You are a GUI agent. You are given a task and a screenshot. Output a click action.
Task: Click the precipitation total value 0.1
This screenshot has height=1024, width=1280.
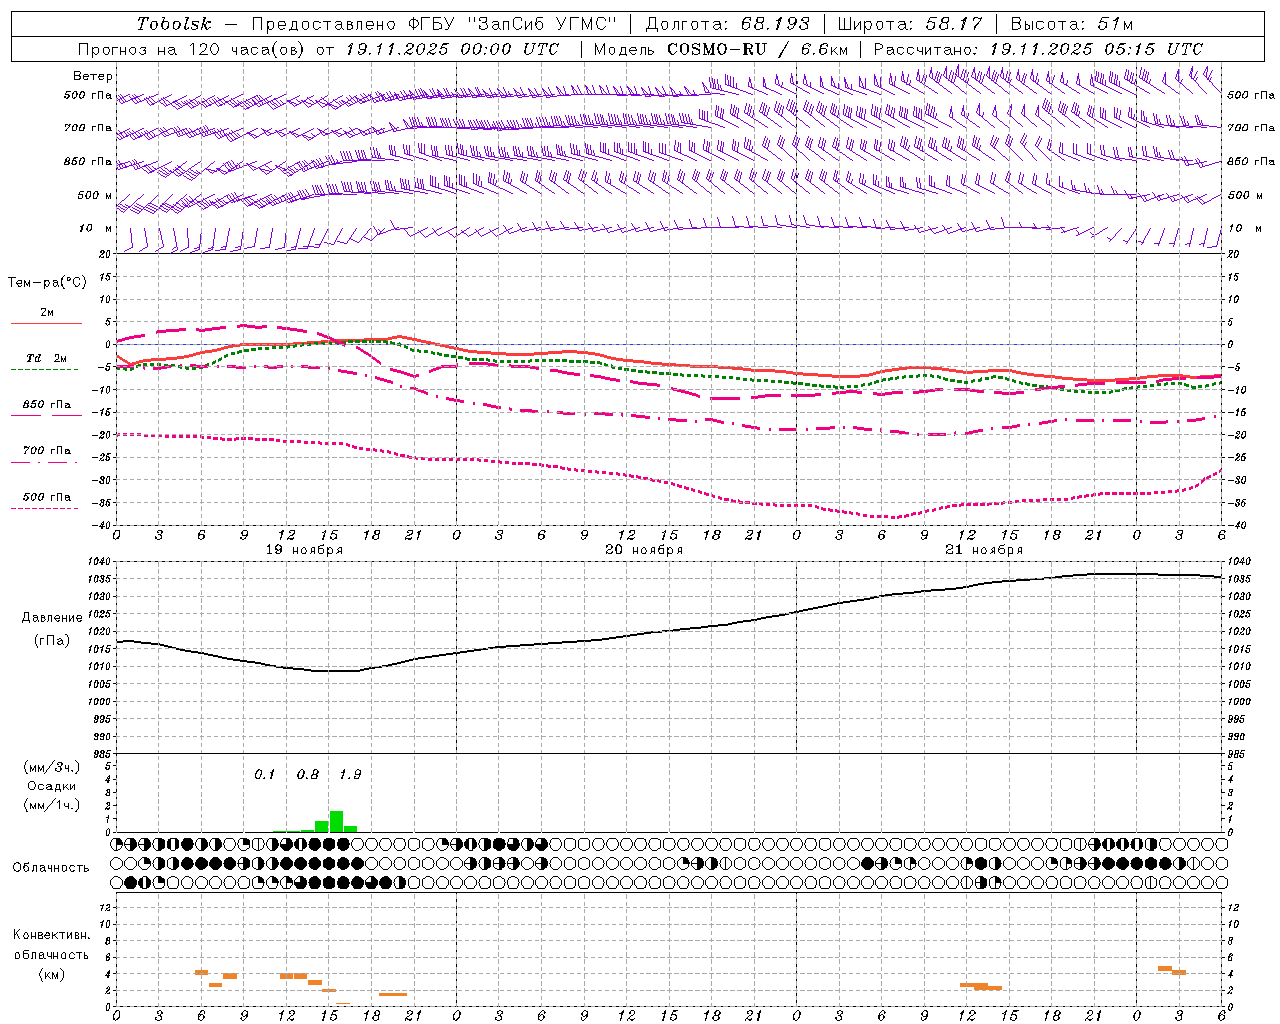pos(264,775)
